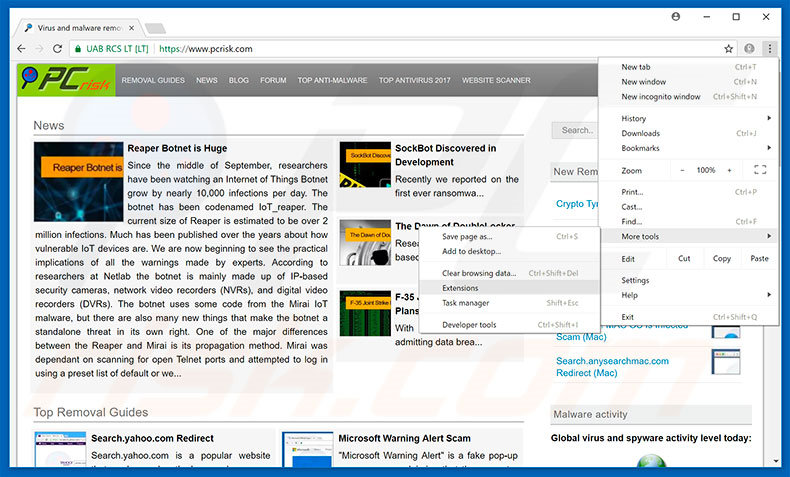Bookmark this page with the star icon
The height and width of the screenshot is (477, 790).
(x=729, y=49)
